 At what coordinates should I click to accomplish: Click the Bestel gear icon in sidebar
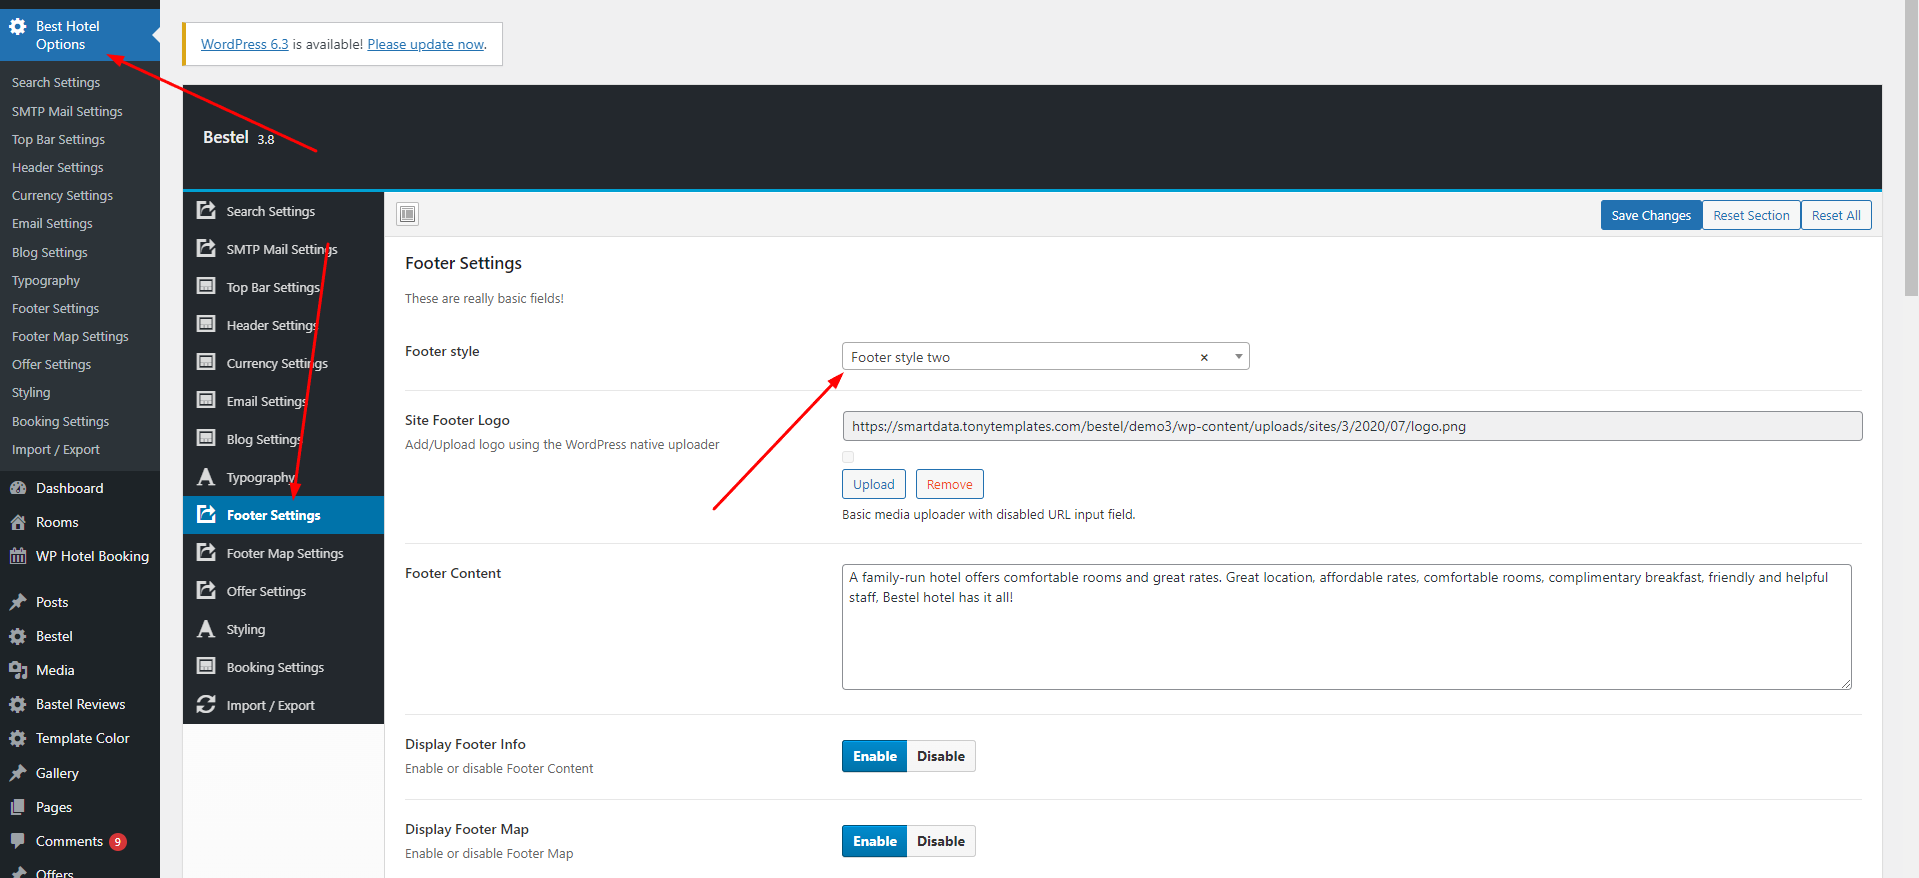point(18,636)
